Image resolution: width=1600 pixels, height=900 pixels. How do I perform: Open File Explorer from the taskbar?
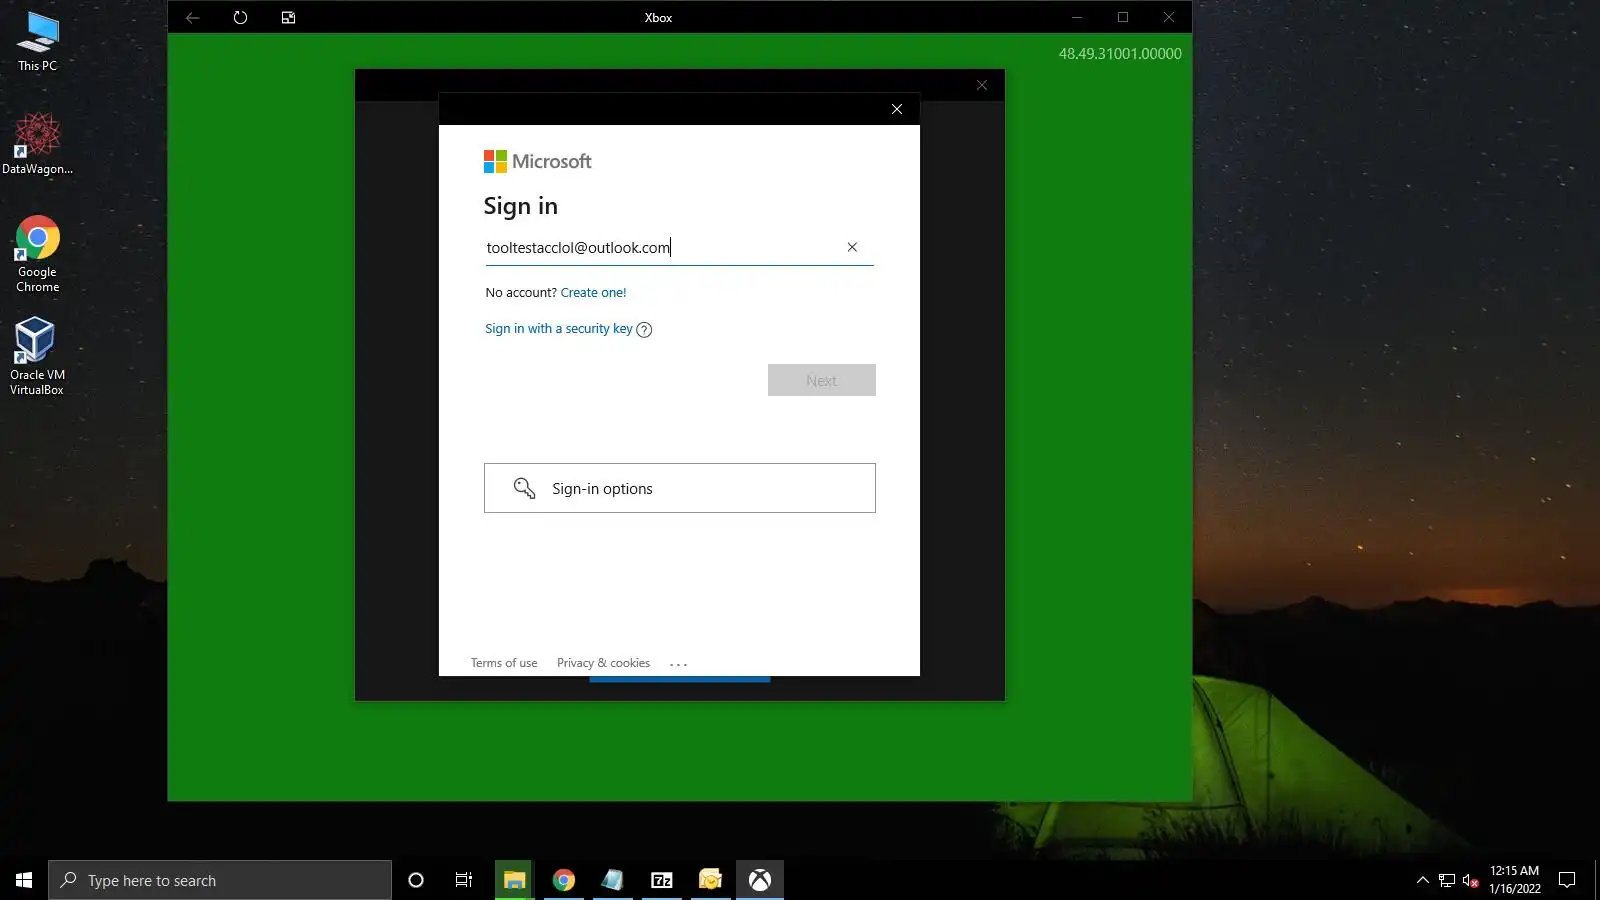[x=514, y=880]
